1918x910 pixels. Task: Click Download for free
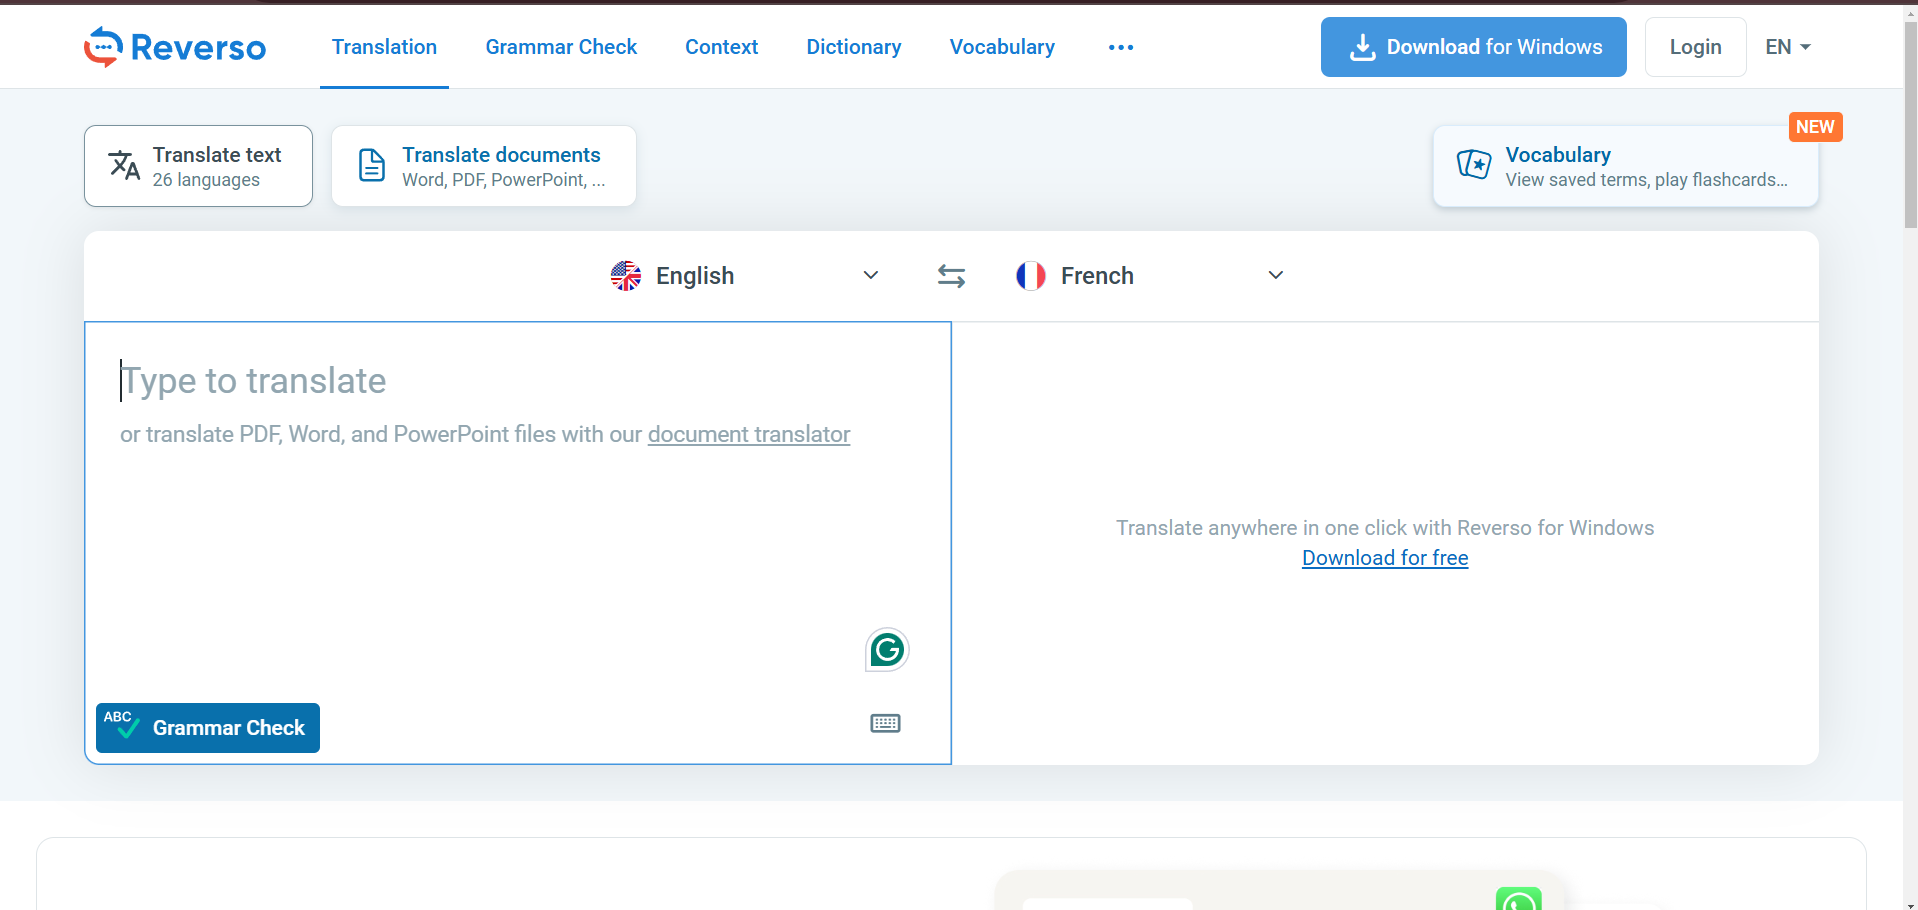pos(1384,557)
